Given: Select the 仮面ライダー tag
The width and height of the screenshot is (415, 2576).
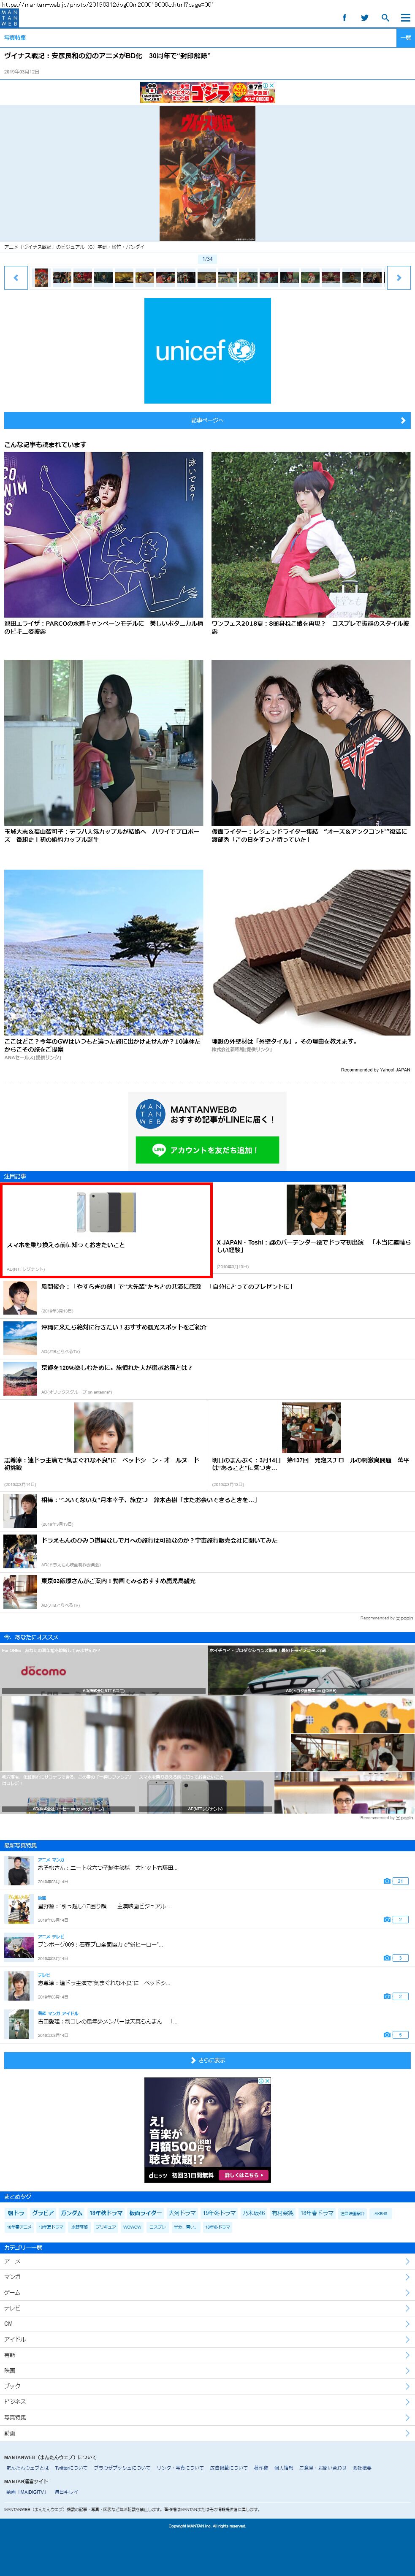Looking at the screenshot, I should [145, 2213].
